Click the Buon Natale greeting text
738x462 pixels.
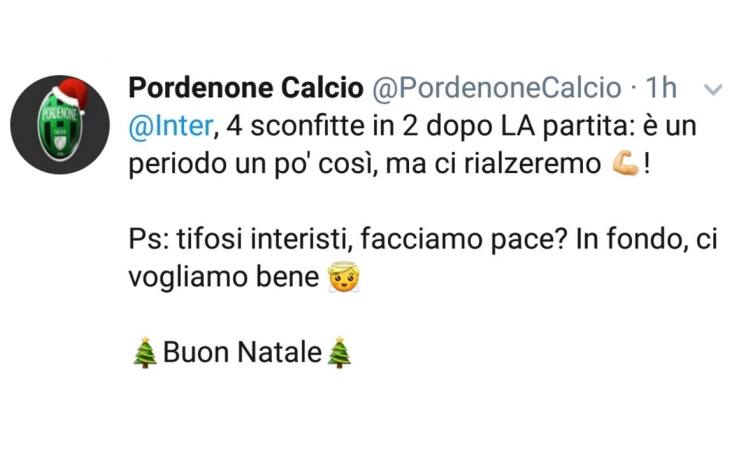242,353
